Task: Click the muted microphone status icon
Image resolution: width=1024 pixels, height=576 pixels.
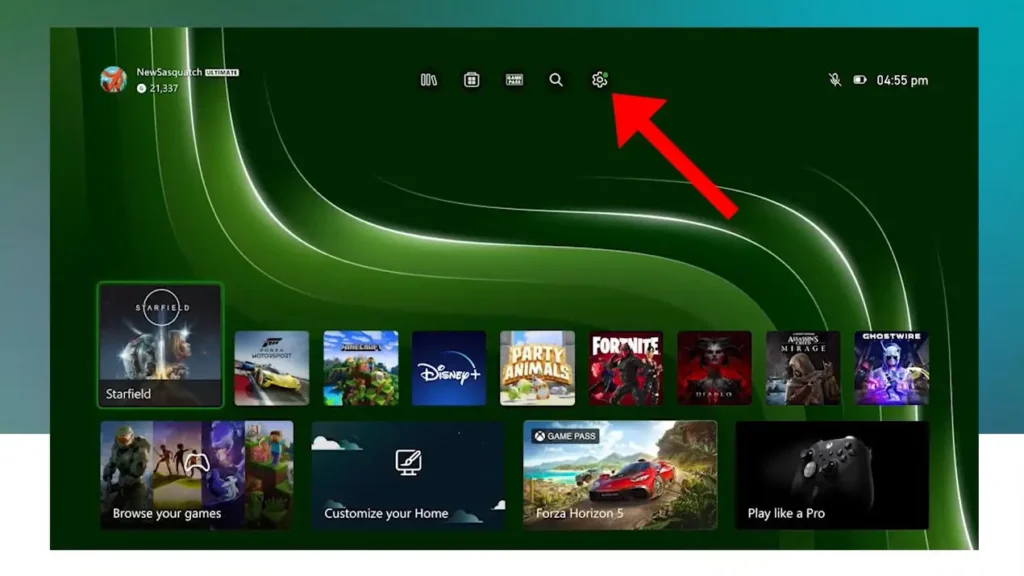Action: tap(835, 80)
